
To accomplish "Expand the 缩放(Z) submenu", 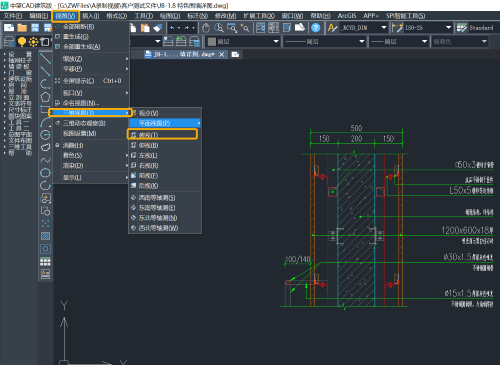I will click(91, 59).
